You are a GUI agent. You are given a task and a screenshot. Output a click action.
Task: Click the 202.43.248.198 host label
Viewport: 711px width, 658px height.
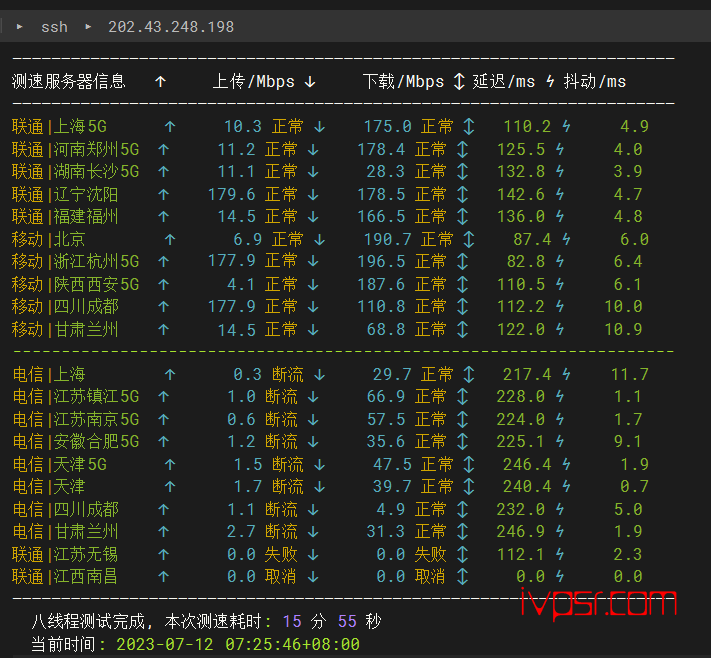(x=171, y=27)
